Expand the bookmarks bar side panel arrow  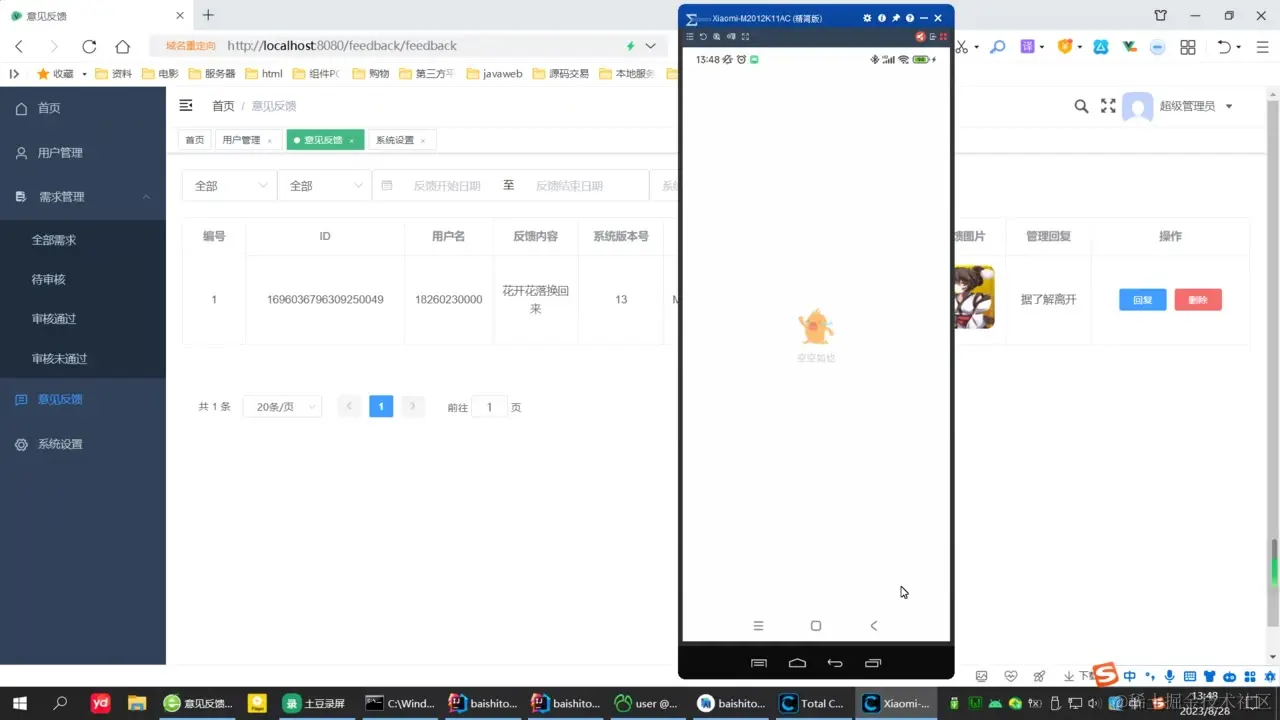(x=14, y=74)
